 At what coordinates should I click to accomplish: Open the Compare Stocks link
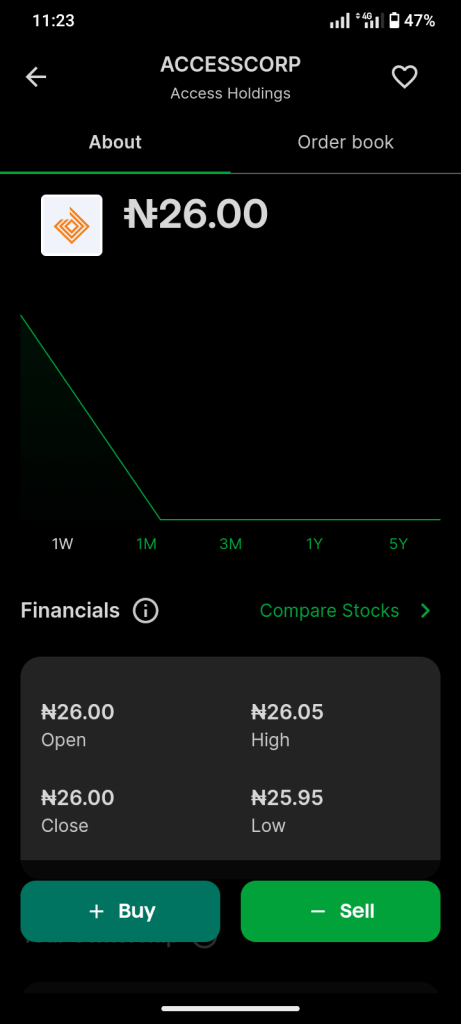(x=329, y=611)
